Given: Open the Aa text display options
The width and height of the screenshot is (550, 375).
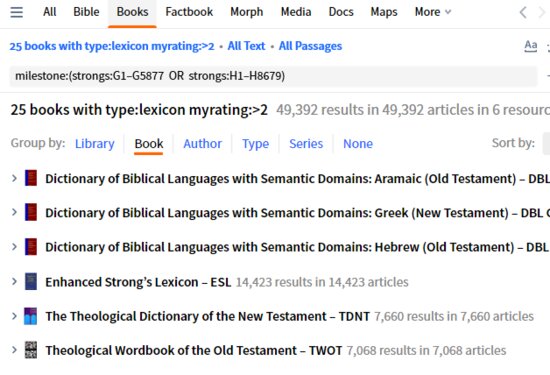Looking at the screenshot, I should (x=531, y=46).
